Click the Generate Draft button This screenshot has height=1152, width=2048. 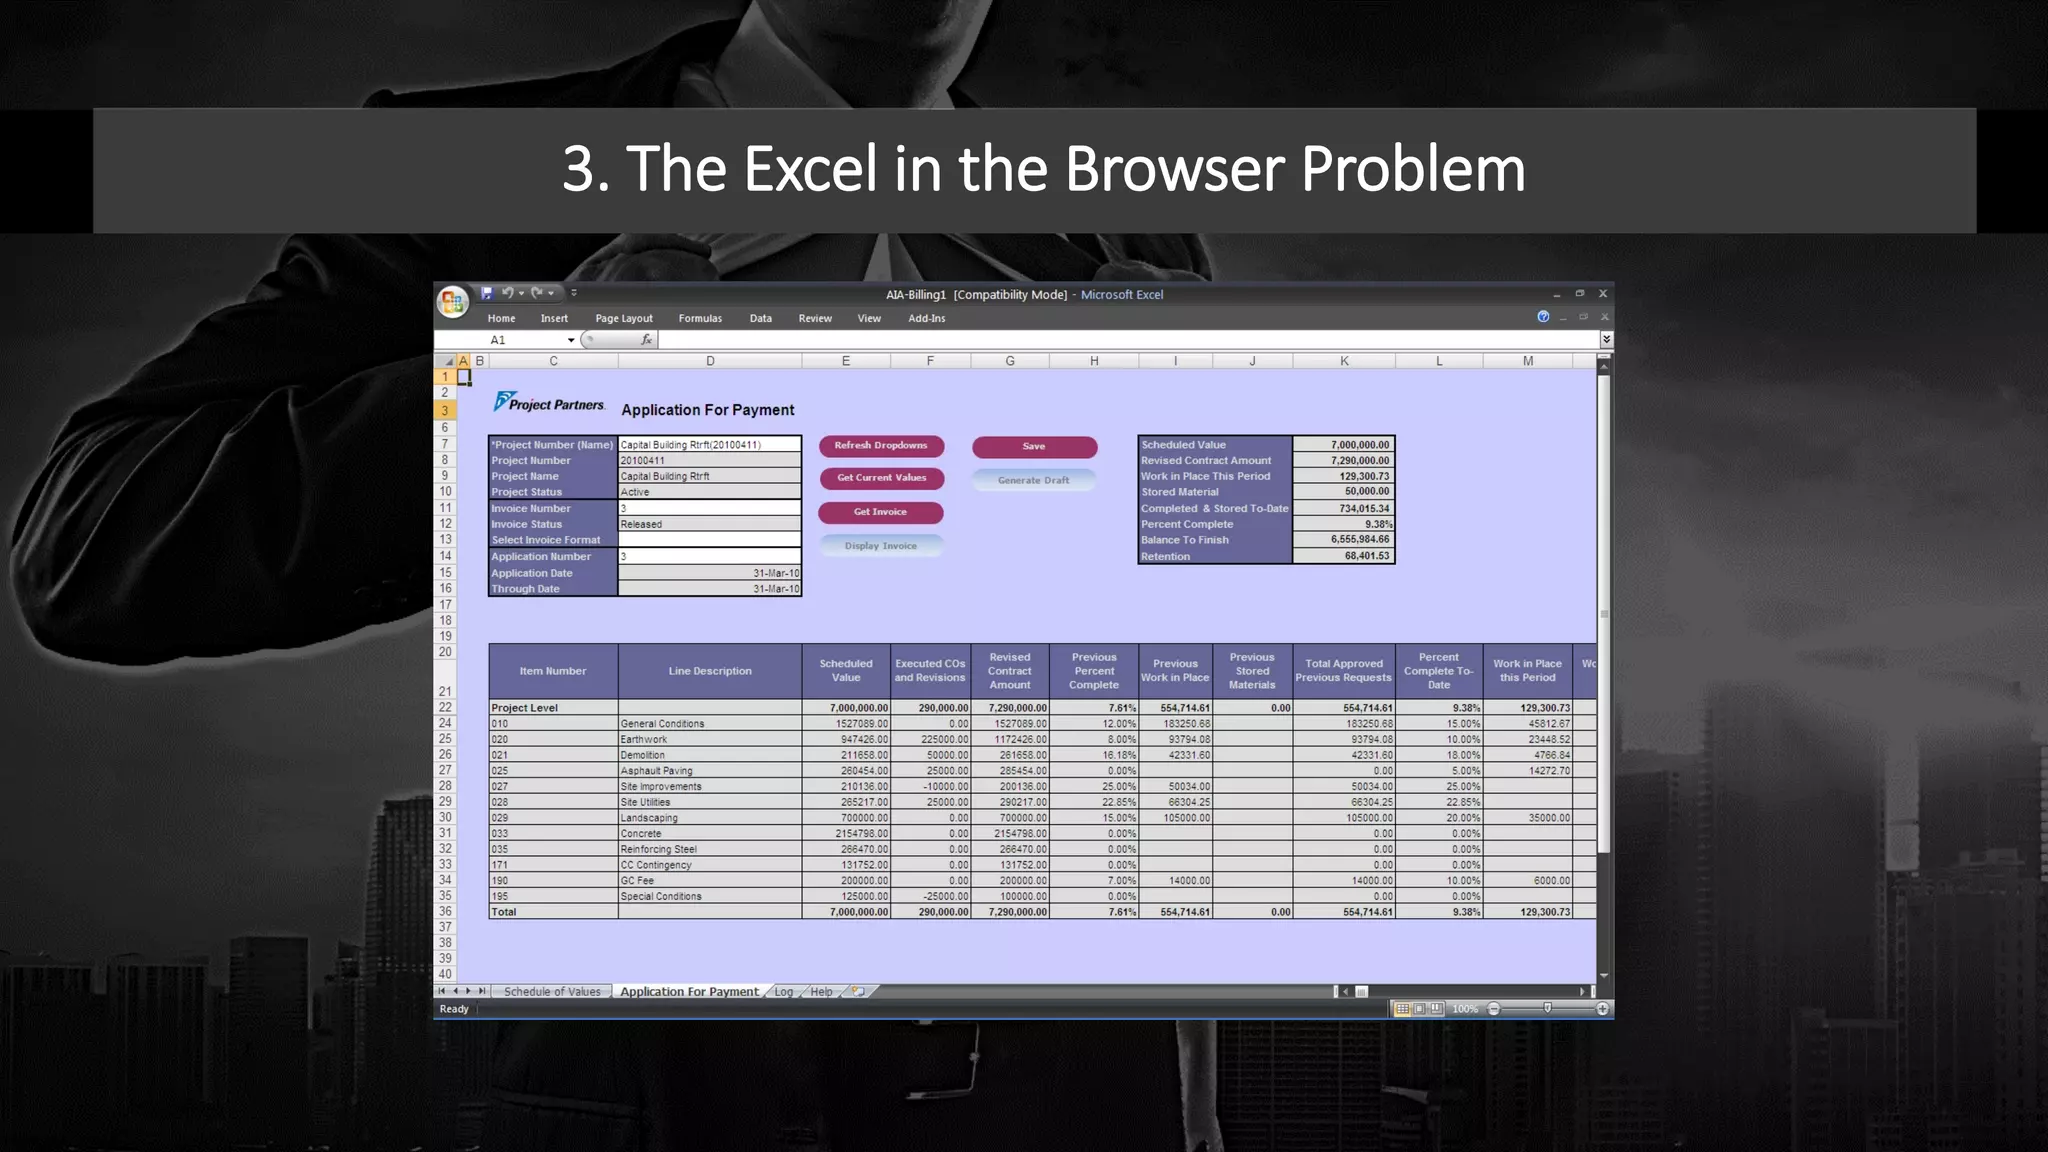(1034, 481)
